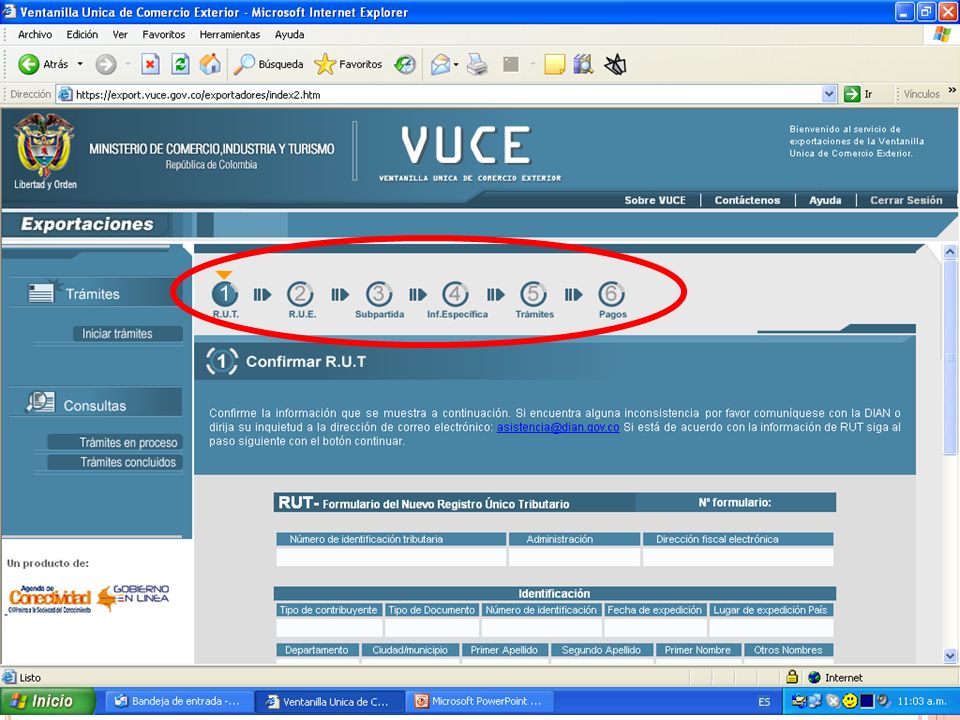Click the yellow note toolbar icon
This screenshot has width=960, height=720.
coord(554,64)
